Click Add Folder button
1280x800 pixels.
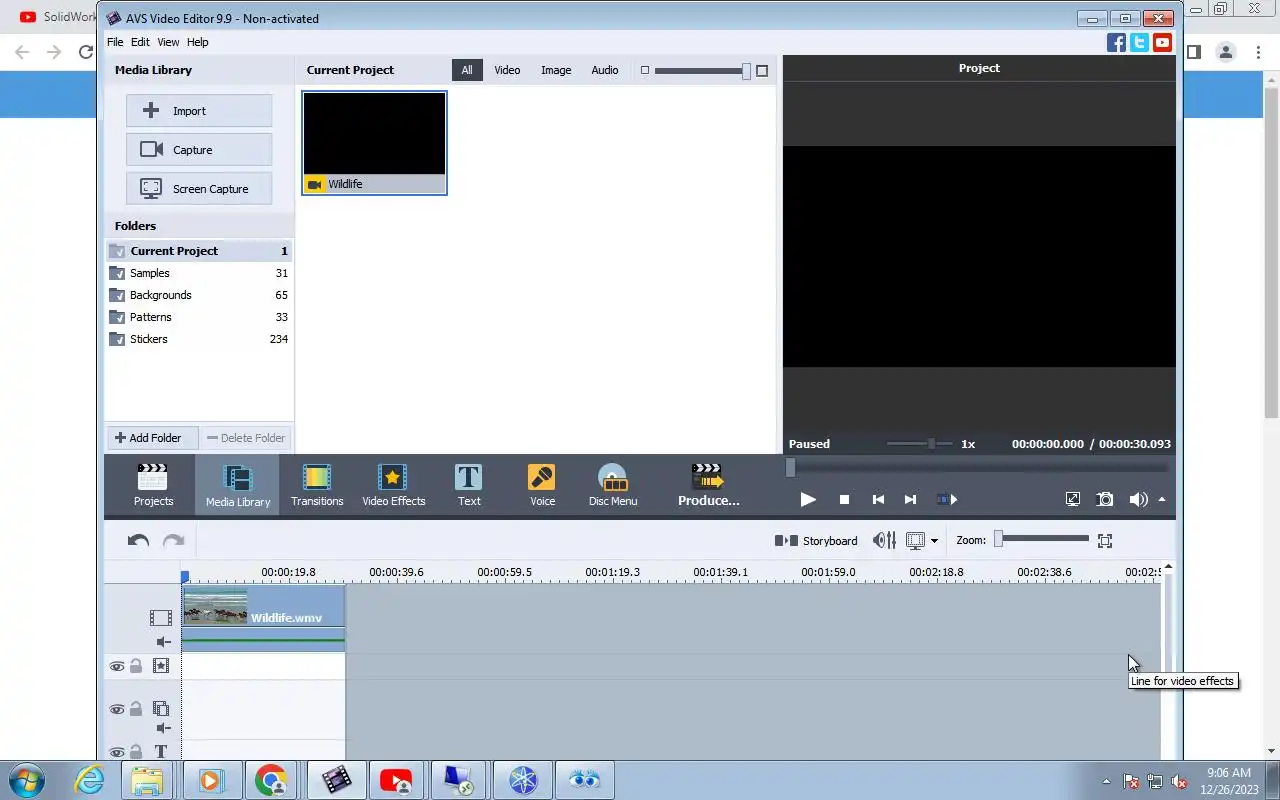(x=153, y=438)
